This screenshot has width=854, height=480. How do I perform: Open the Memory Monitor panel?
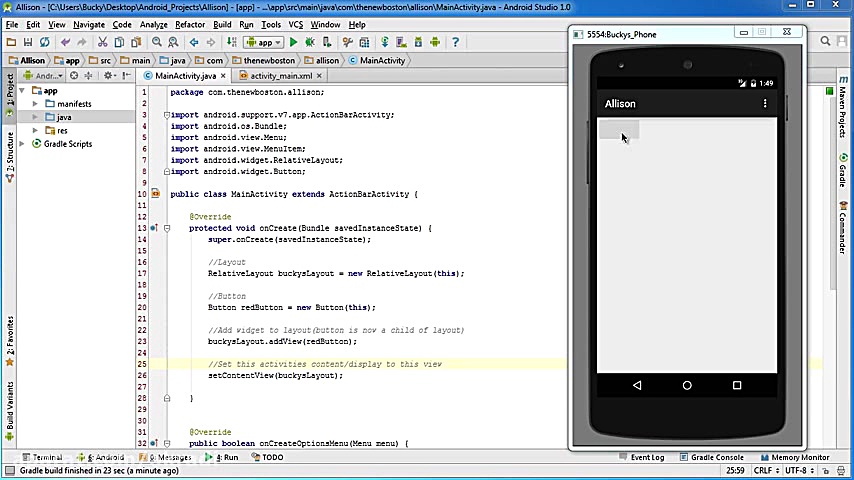pos(795,457)
